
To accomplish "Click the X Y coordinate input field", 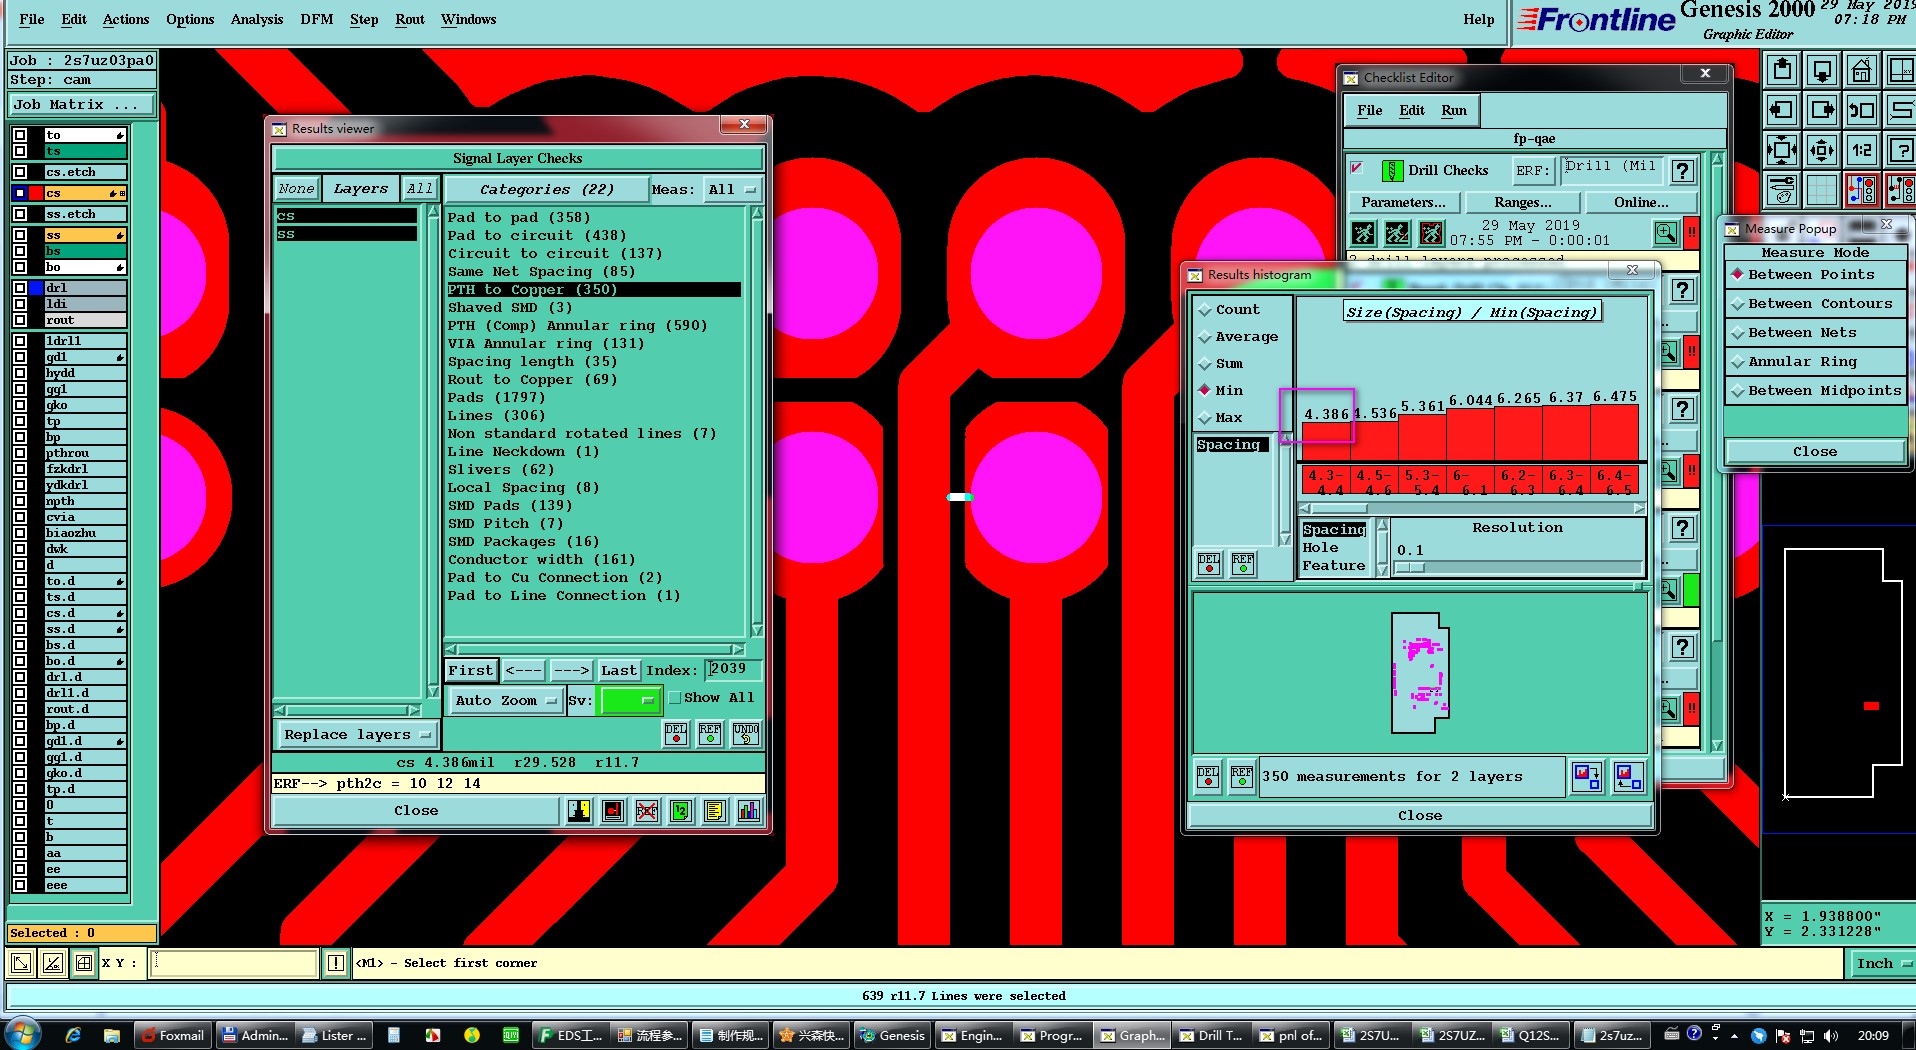I will pyautogui.click(x=234, y=964).
